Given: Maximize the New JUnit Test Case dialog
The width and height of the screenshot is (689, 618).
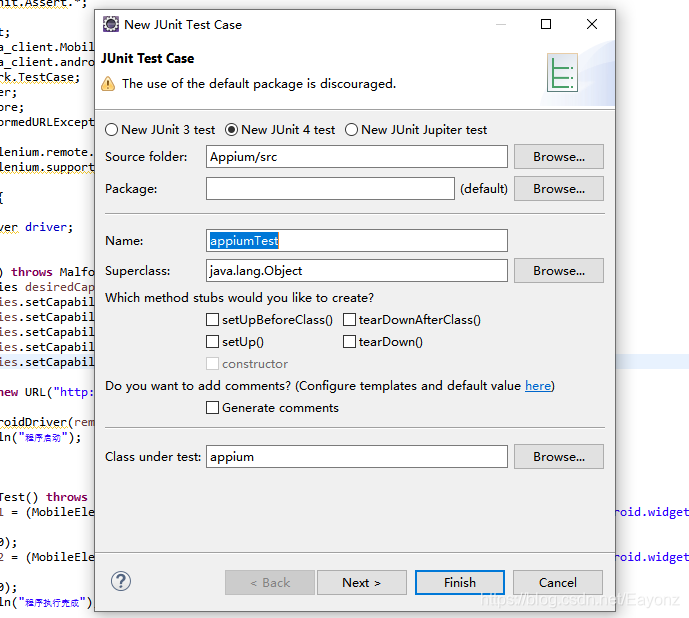Looking at the screenshot, I should pyautogui.click(x=546, y=24).
